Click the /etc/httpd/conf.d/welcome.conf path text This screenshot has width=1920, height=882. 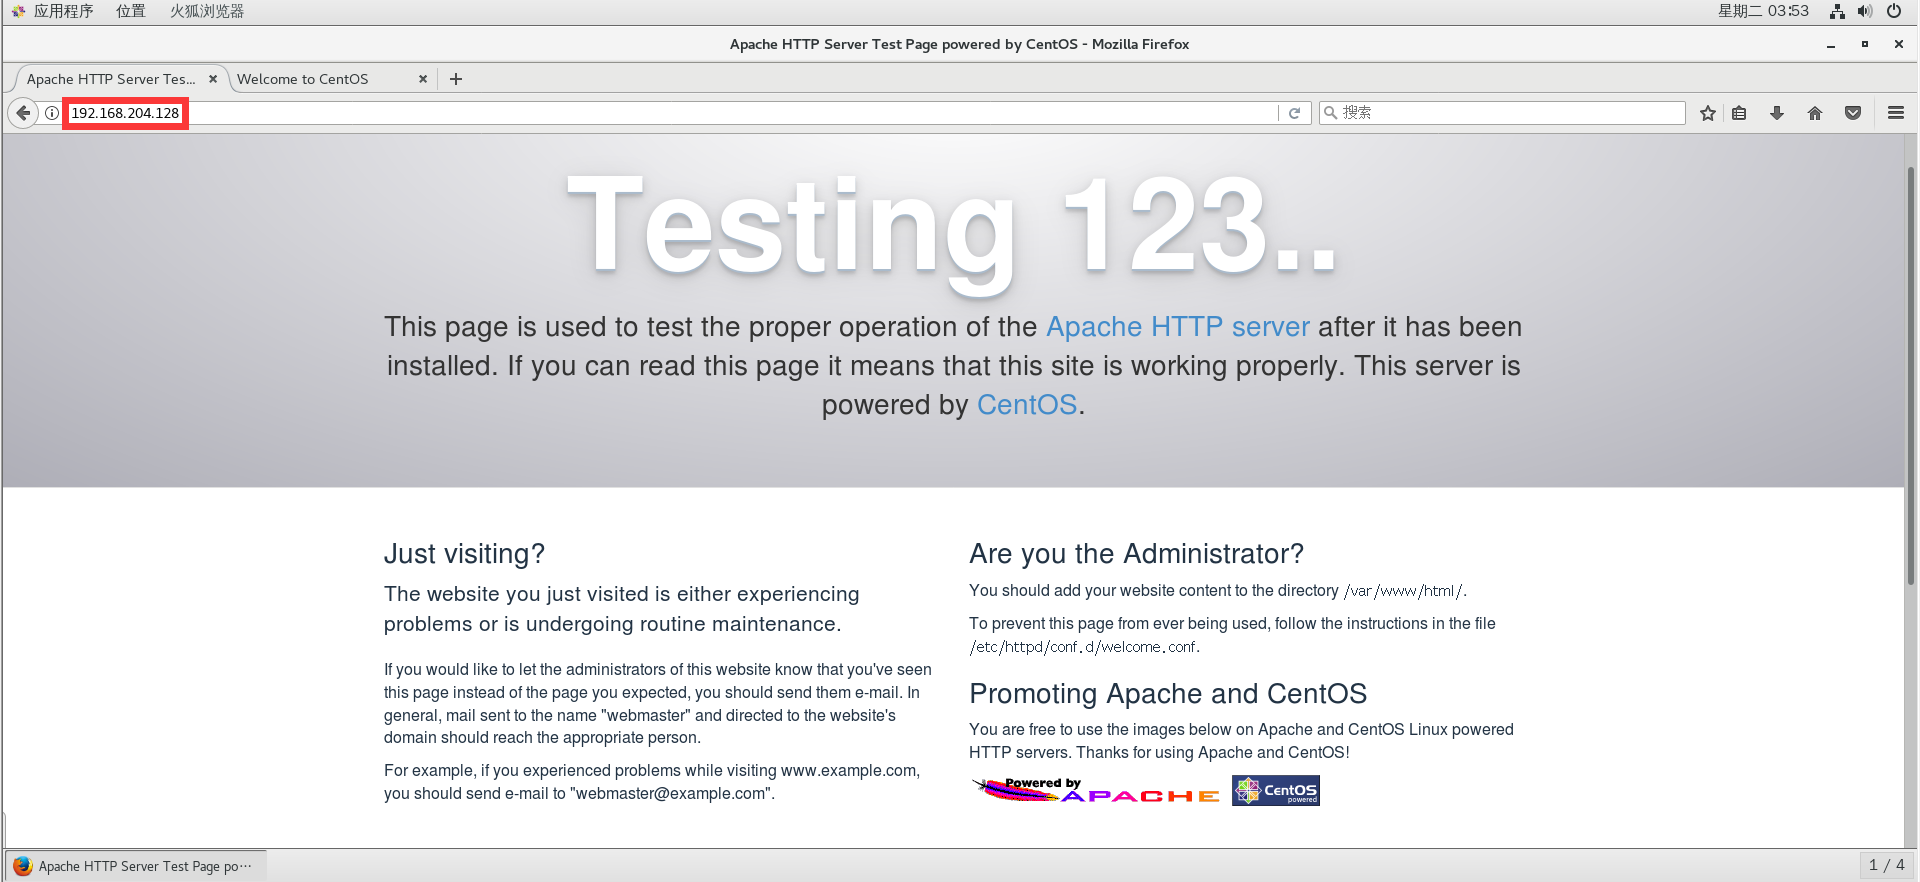1083,647
